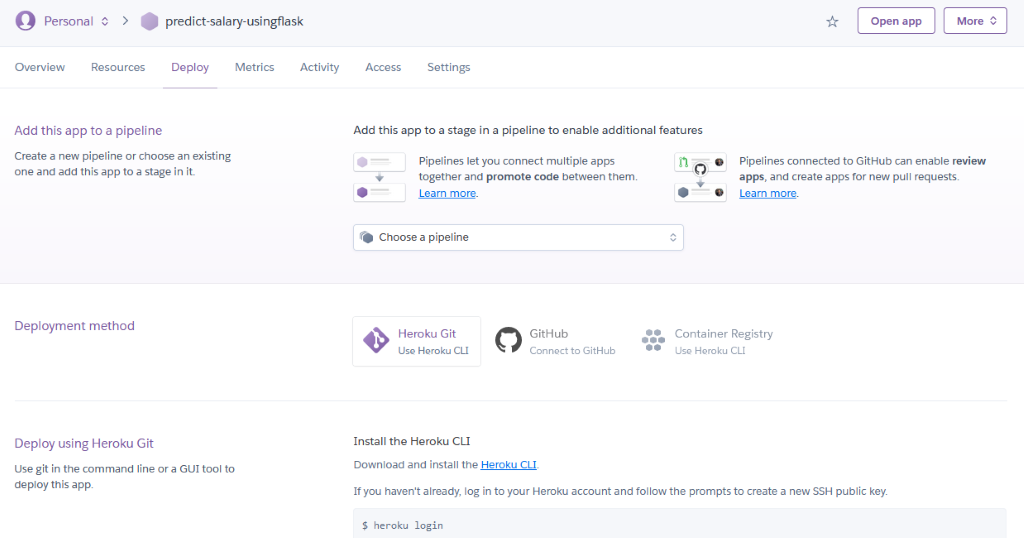Image resolution: width=1024 pixels, height=538 pixels.
Task: Follow Learn more link about promote code
Action: 447,193
